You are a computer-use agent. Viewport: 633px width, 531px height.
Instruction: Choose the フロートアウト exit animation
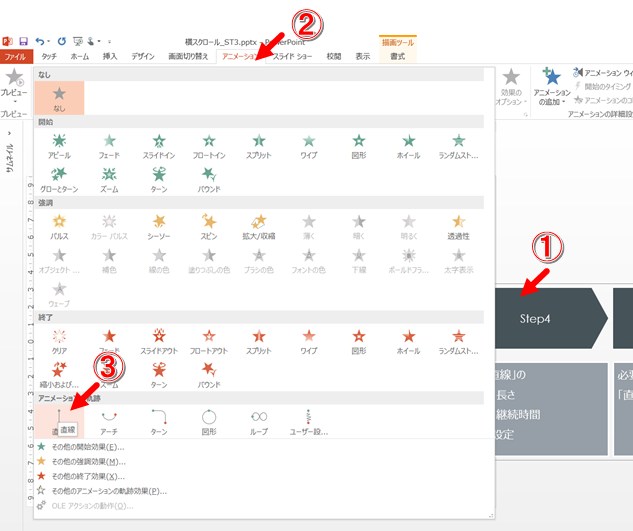pos(209,342)
